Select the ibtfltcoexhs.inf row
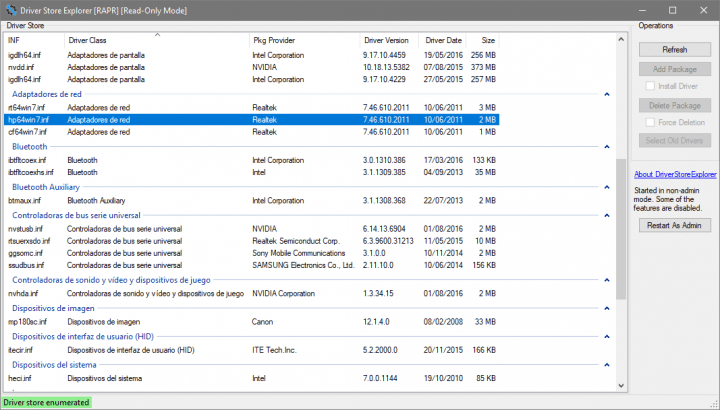 point(252,173)
